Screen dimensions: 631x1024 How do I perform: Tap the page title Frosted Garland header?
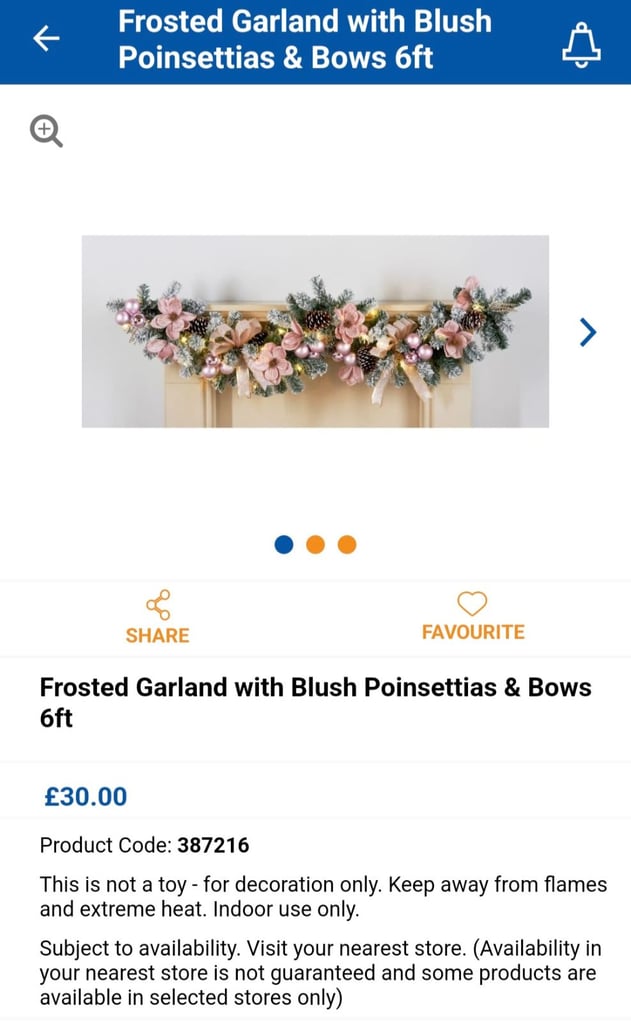click(304, 42)
